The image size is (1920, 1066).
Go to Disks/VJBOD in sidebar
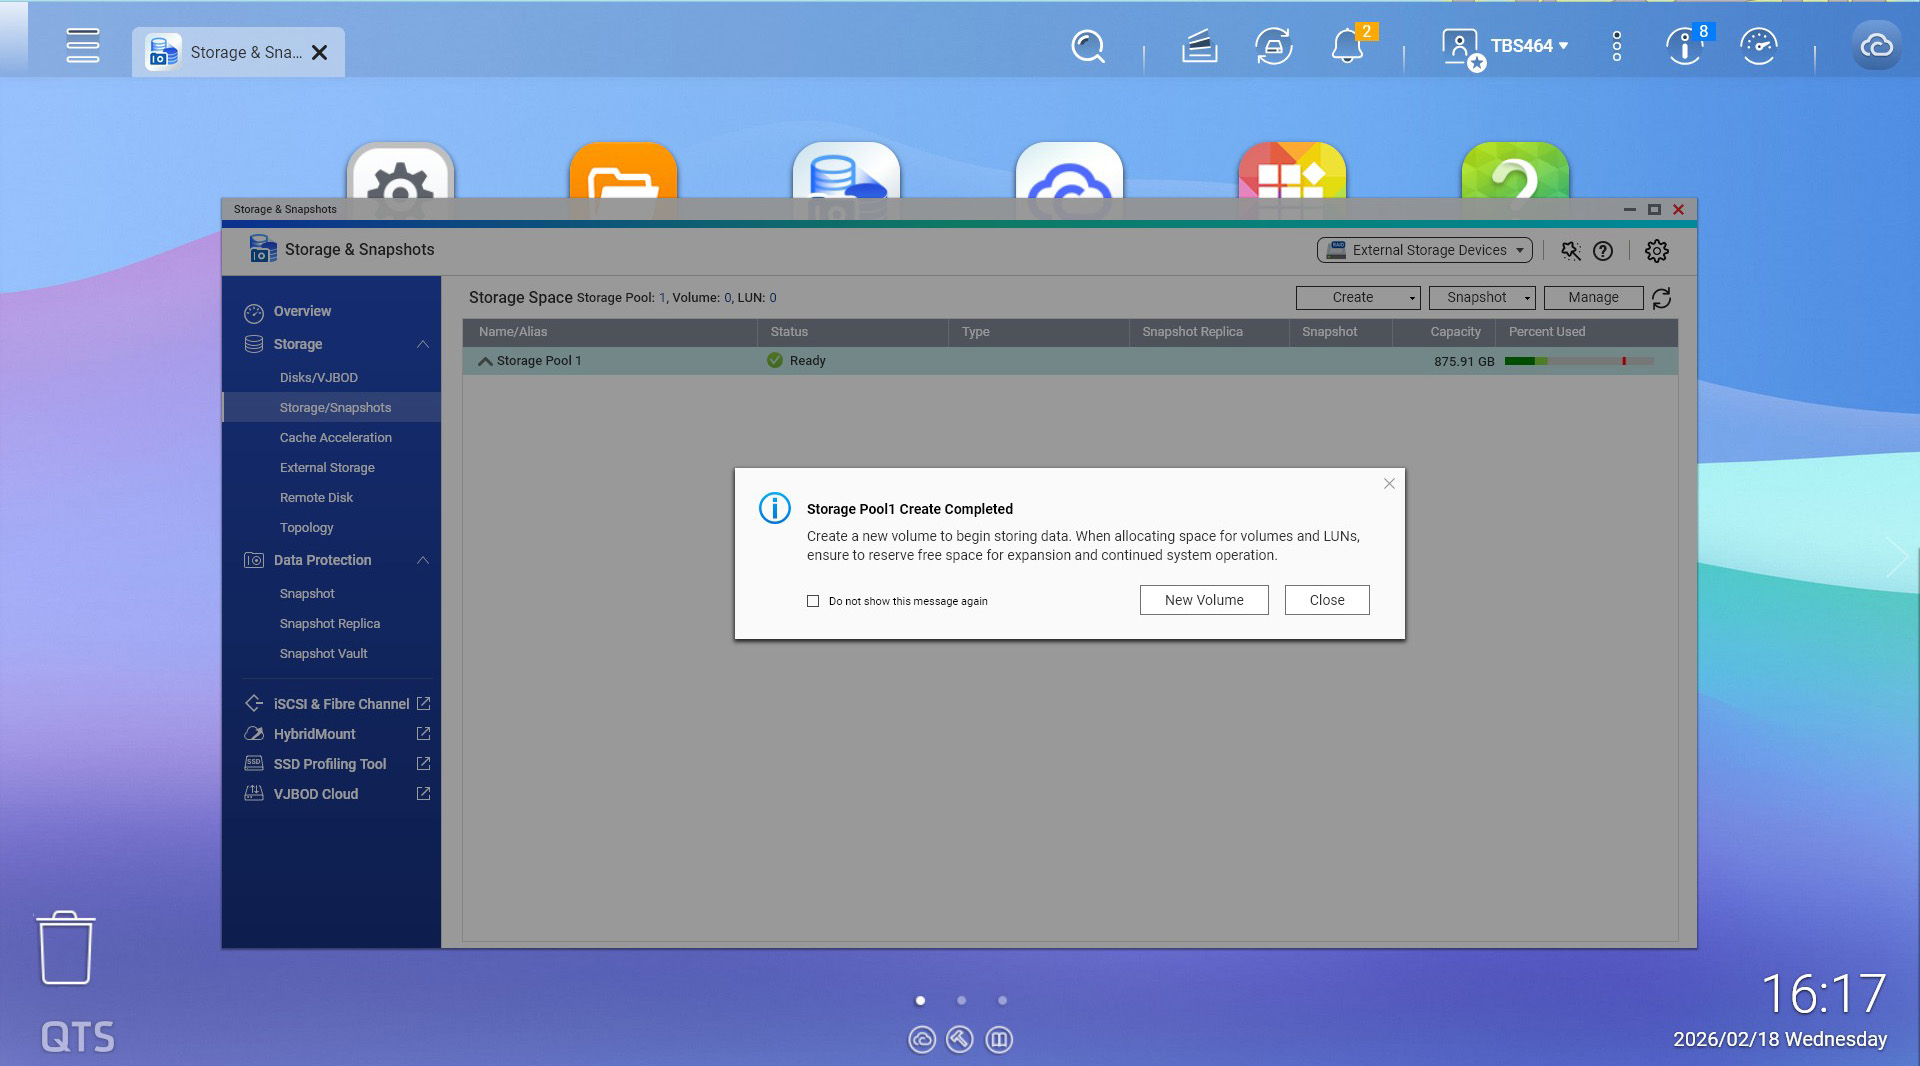[318, 377]
